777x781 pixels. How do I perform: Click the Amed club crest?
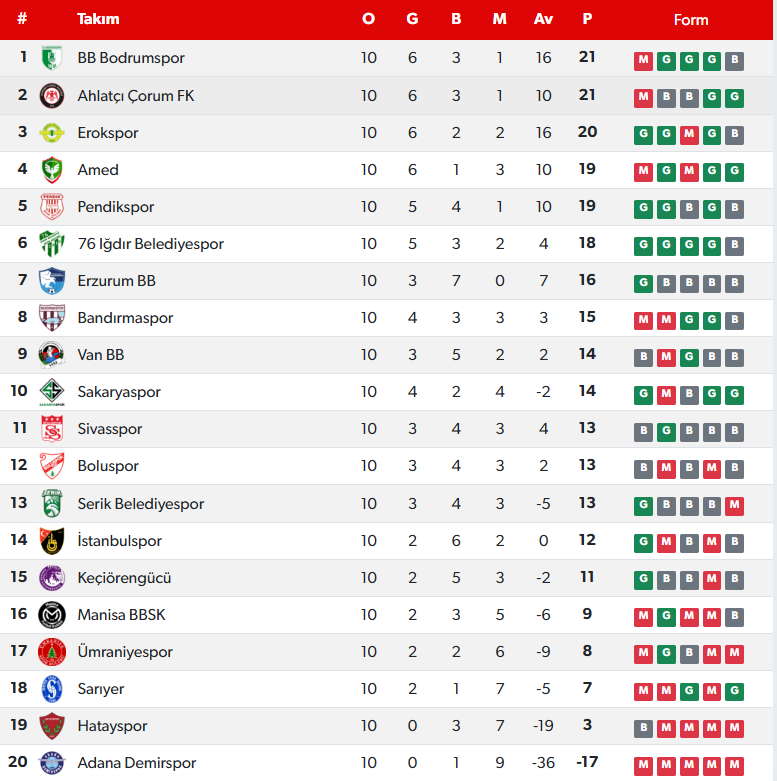click(x=51, y=170)
